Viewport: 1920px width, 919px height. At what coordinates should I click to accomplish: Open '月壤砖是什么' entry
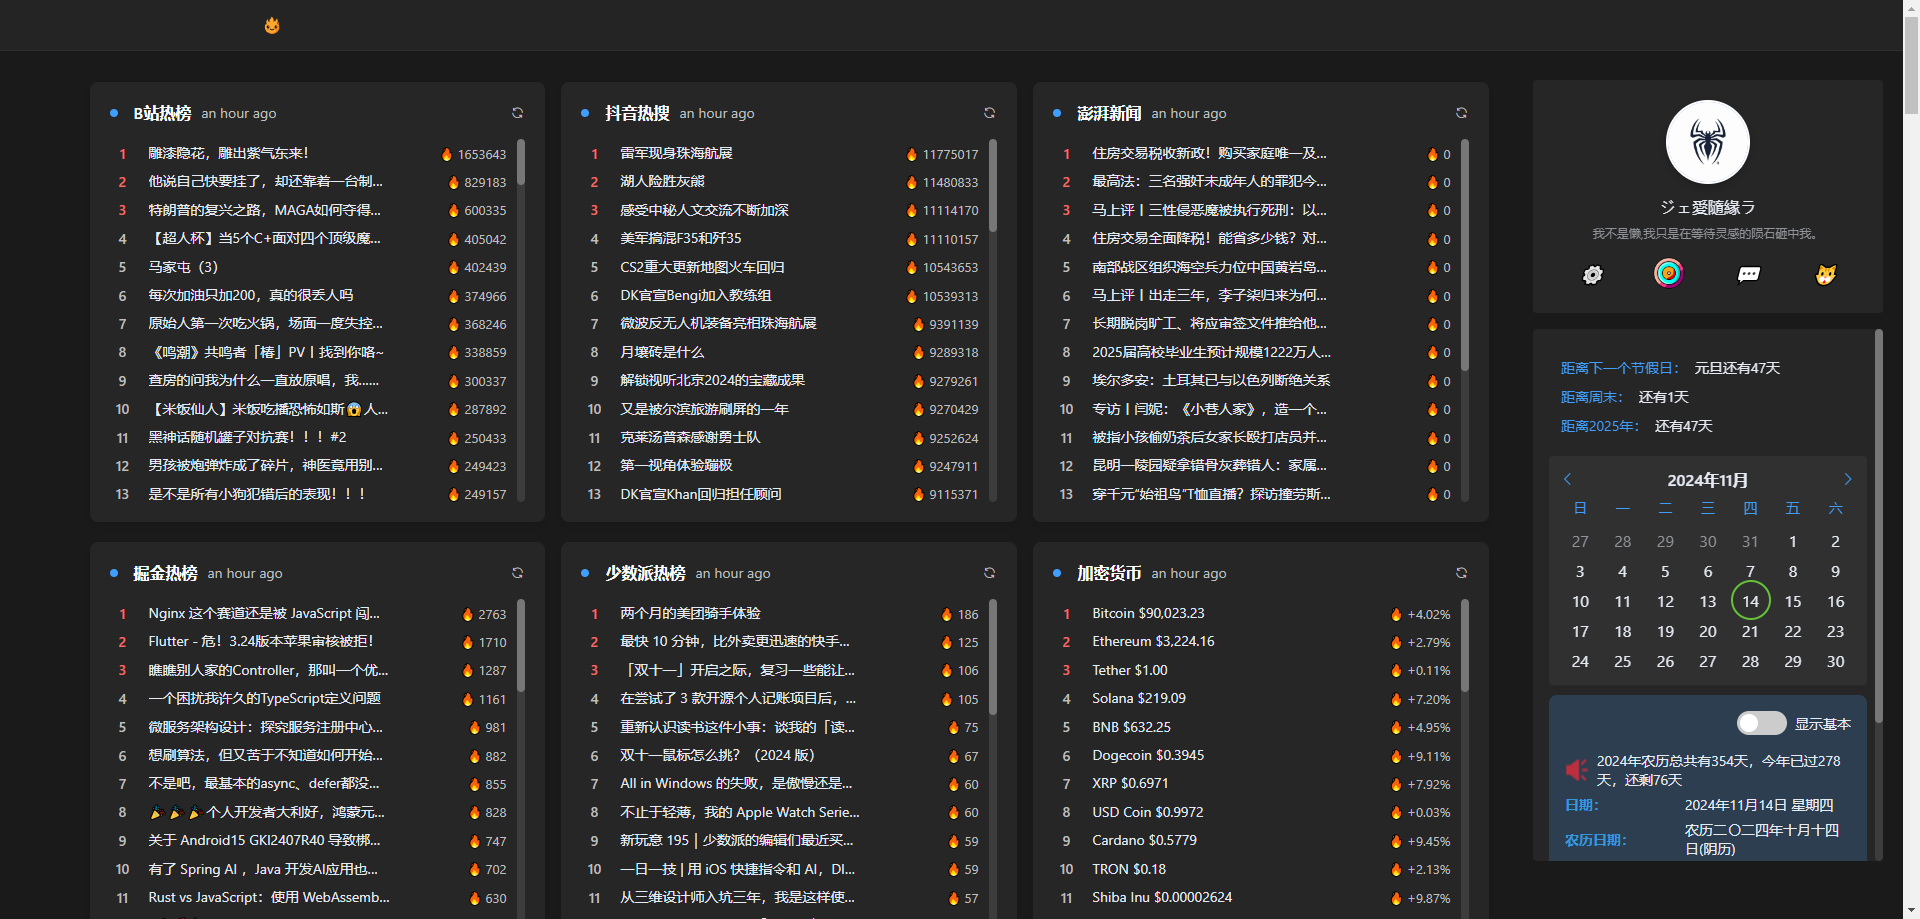click(662, 352)
